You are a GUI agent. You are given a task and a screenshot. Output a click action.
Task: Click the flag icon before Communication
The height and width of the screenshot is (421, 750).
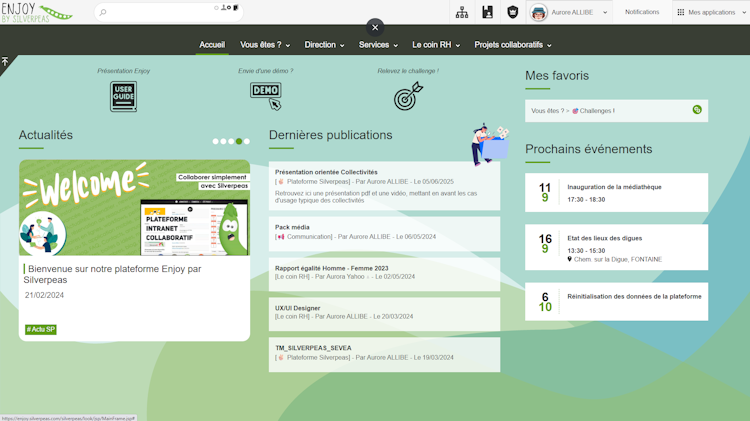pos(281,237)
